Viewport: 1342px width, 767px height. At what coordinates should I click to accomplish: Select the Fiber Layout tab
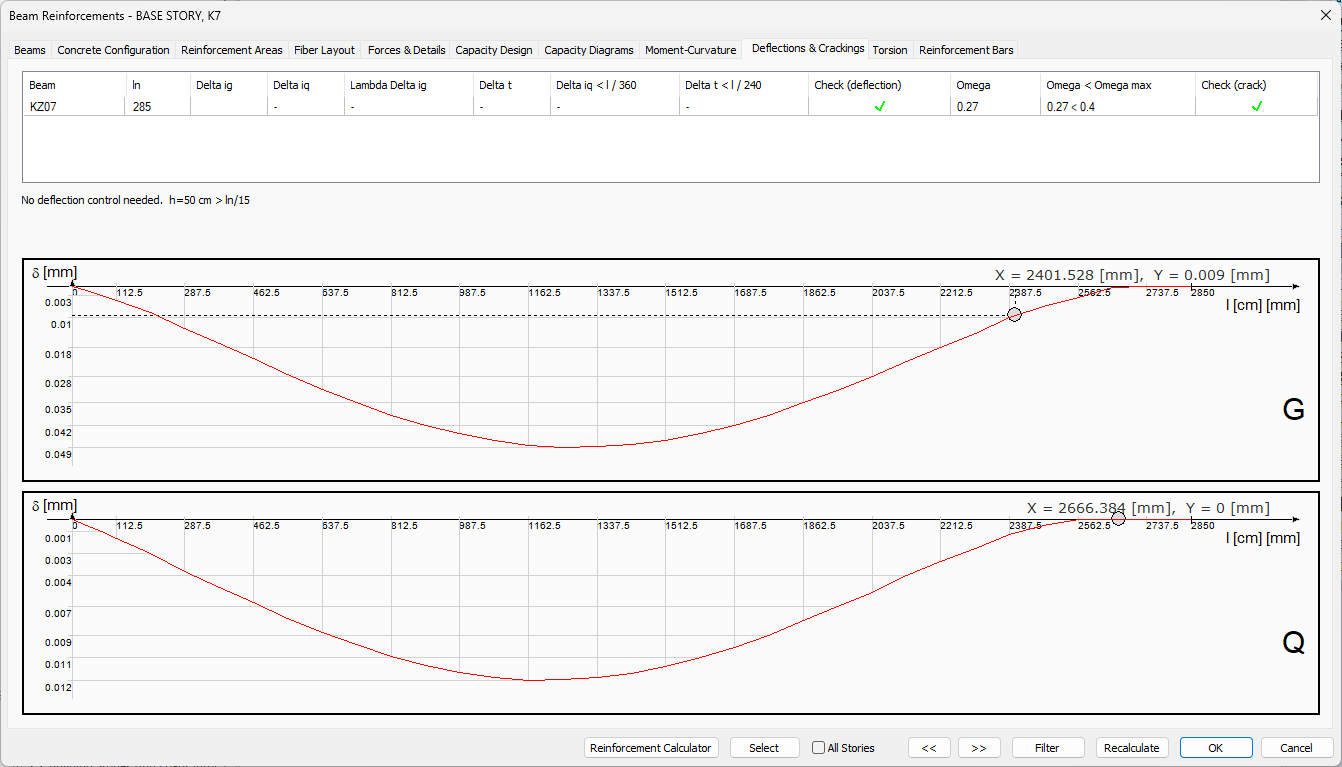324,50
